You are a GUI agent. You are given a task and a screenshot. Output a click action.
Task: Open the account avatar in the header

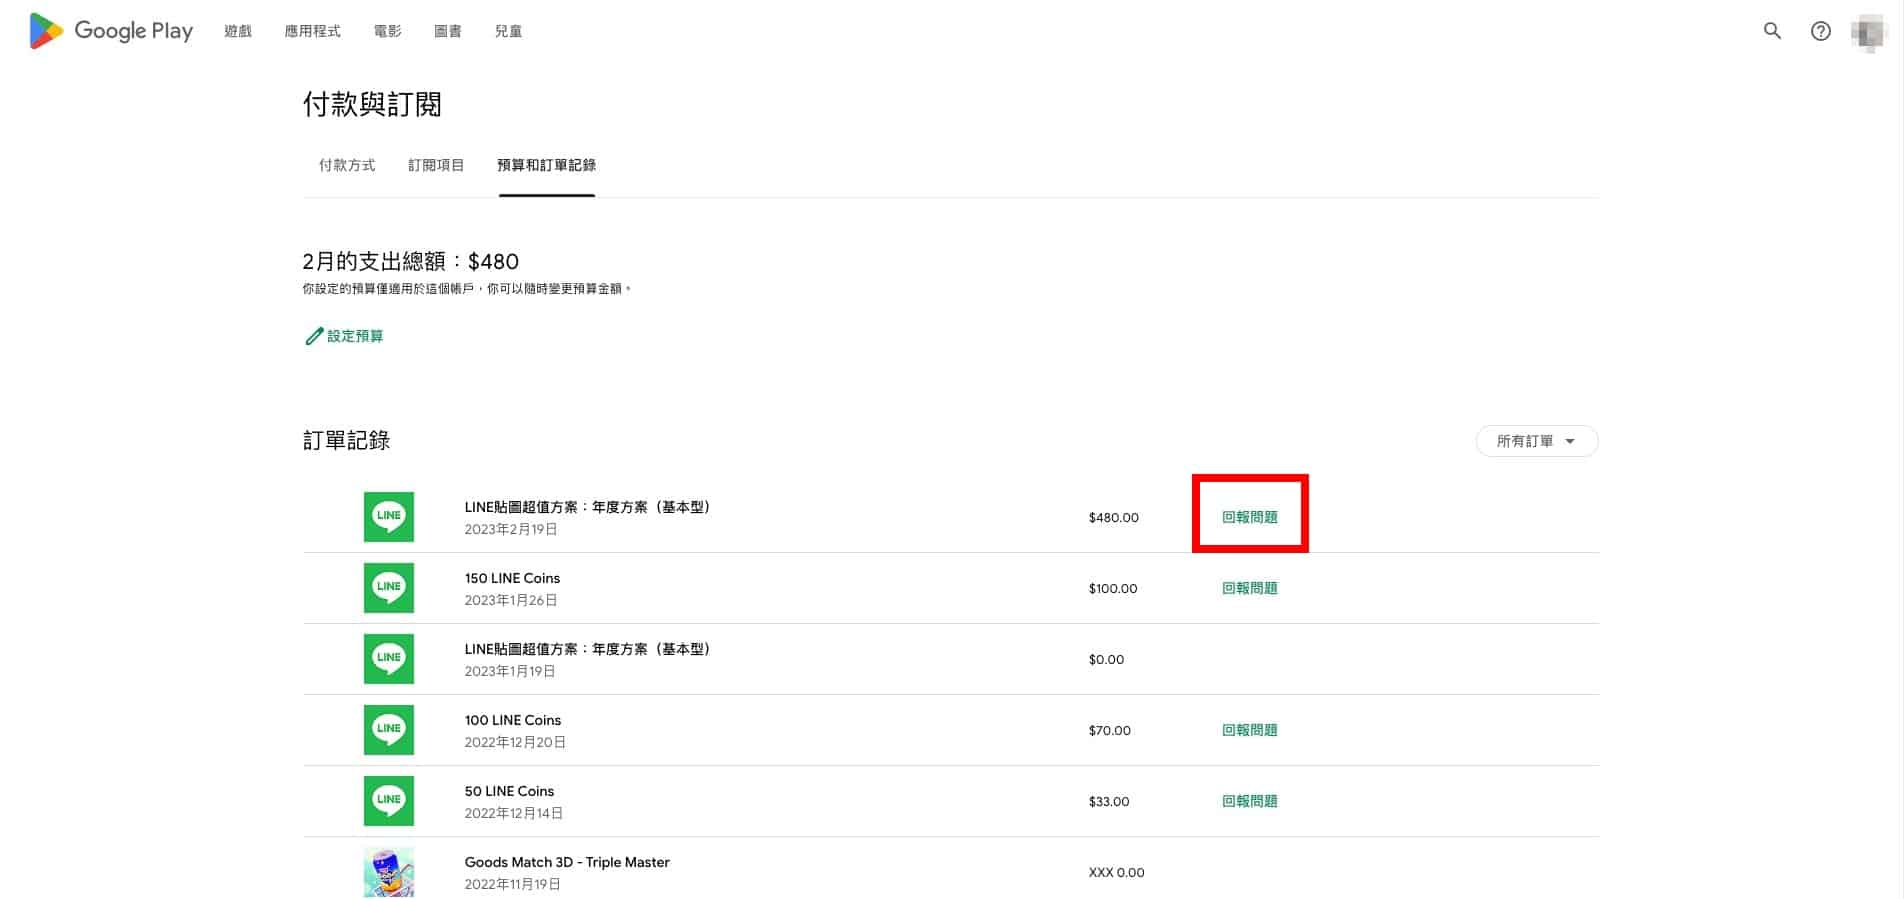click(x=1868, y=32)
